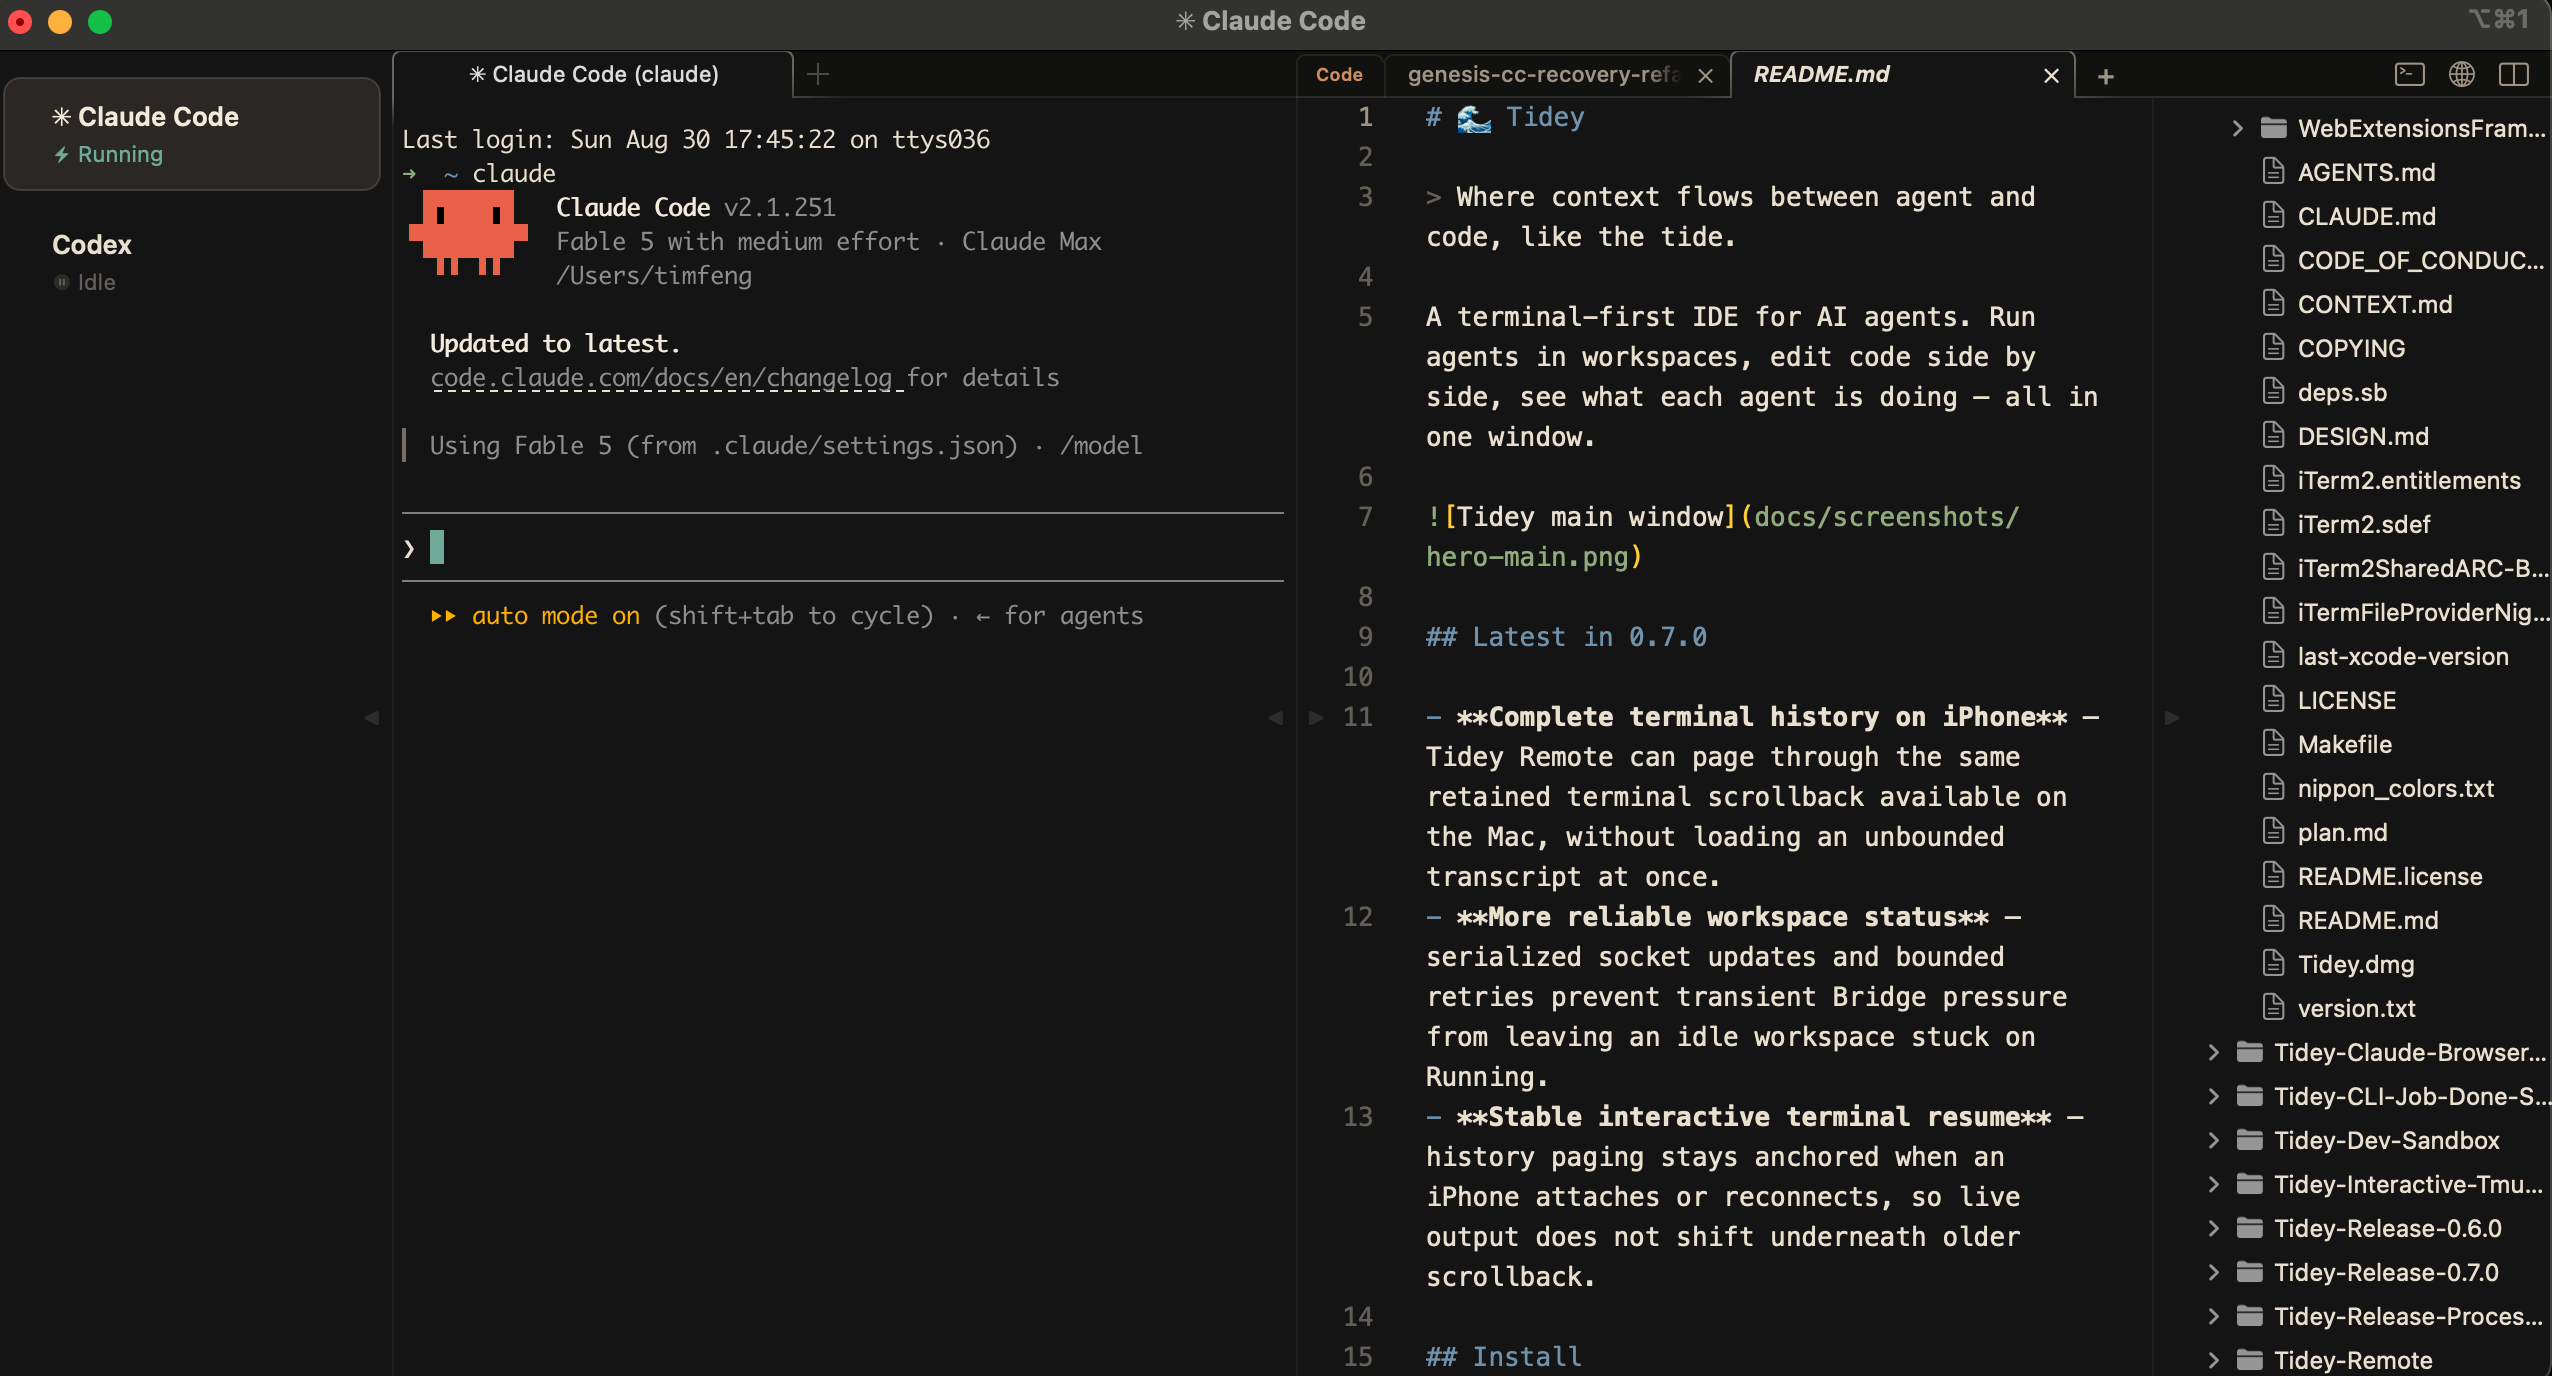
Task: Click the right arrow at file tree's left edge
Action: coord(2172,718)
